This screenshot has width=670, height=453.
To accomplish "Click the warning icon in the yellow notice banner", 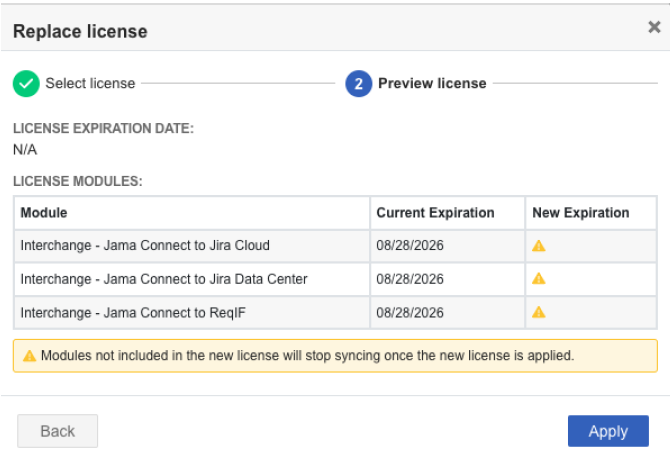I will tap(29, 356).
